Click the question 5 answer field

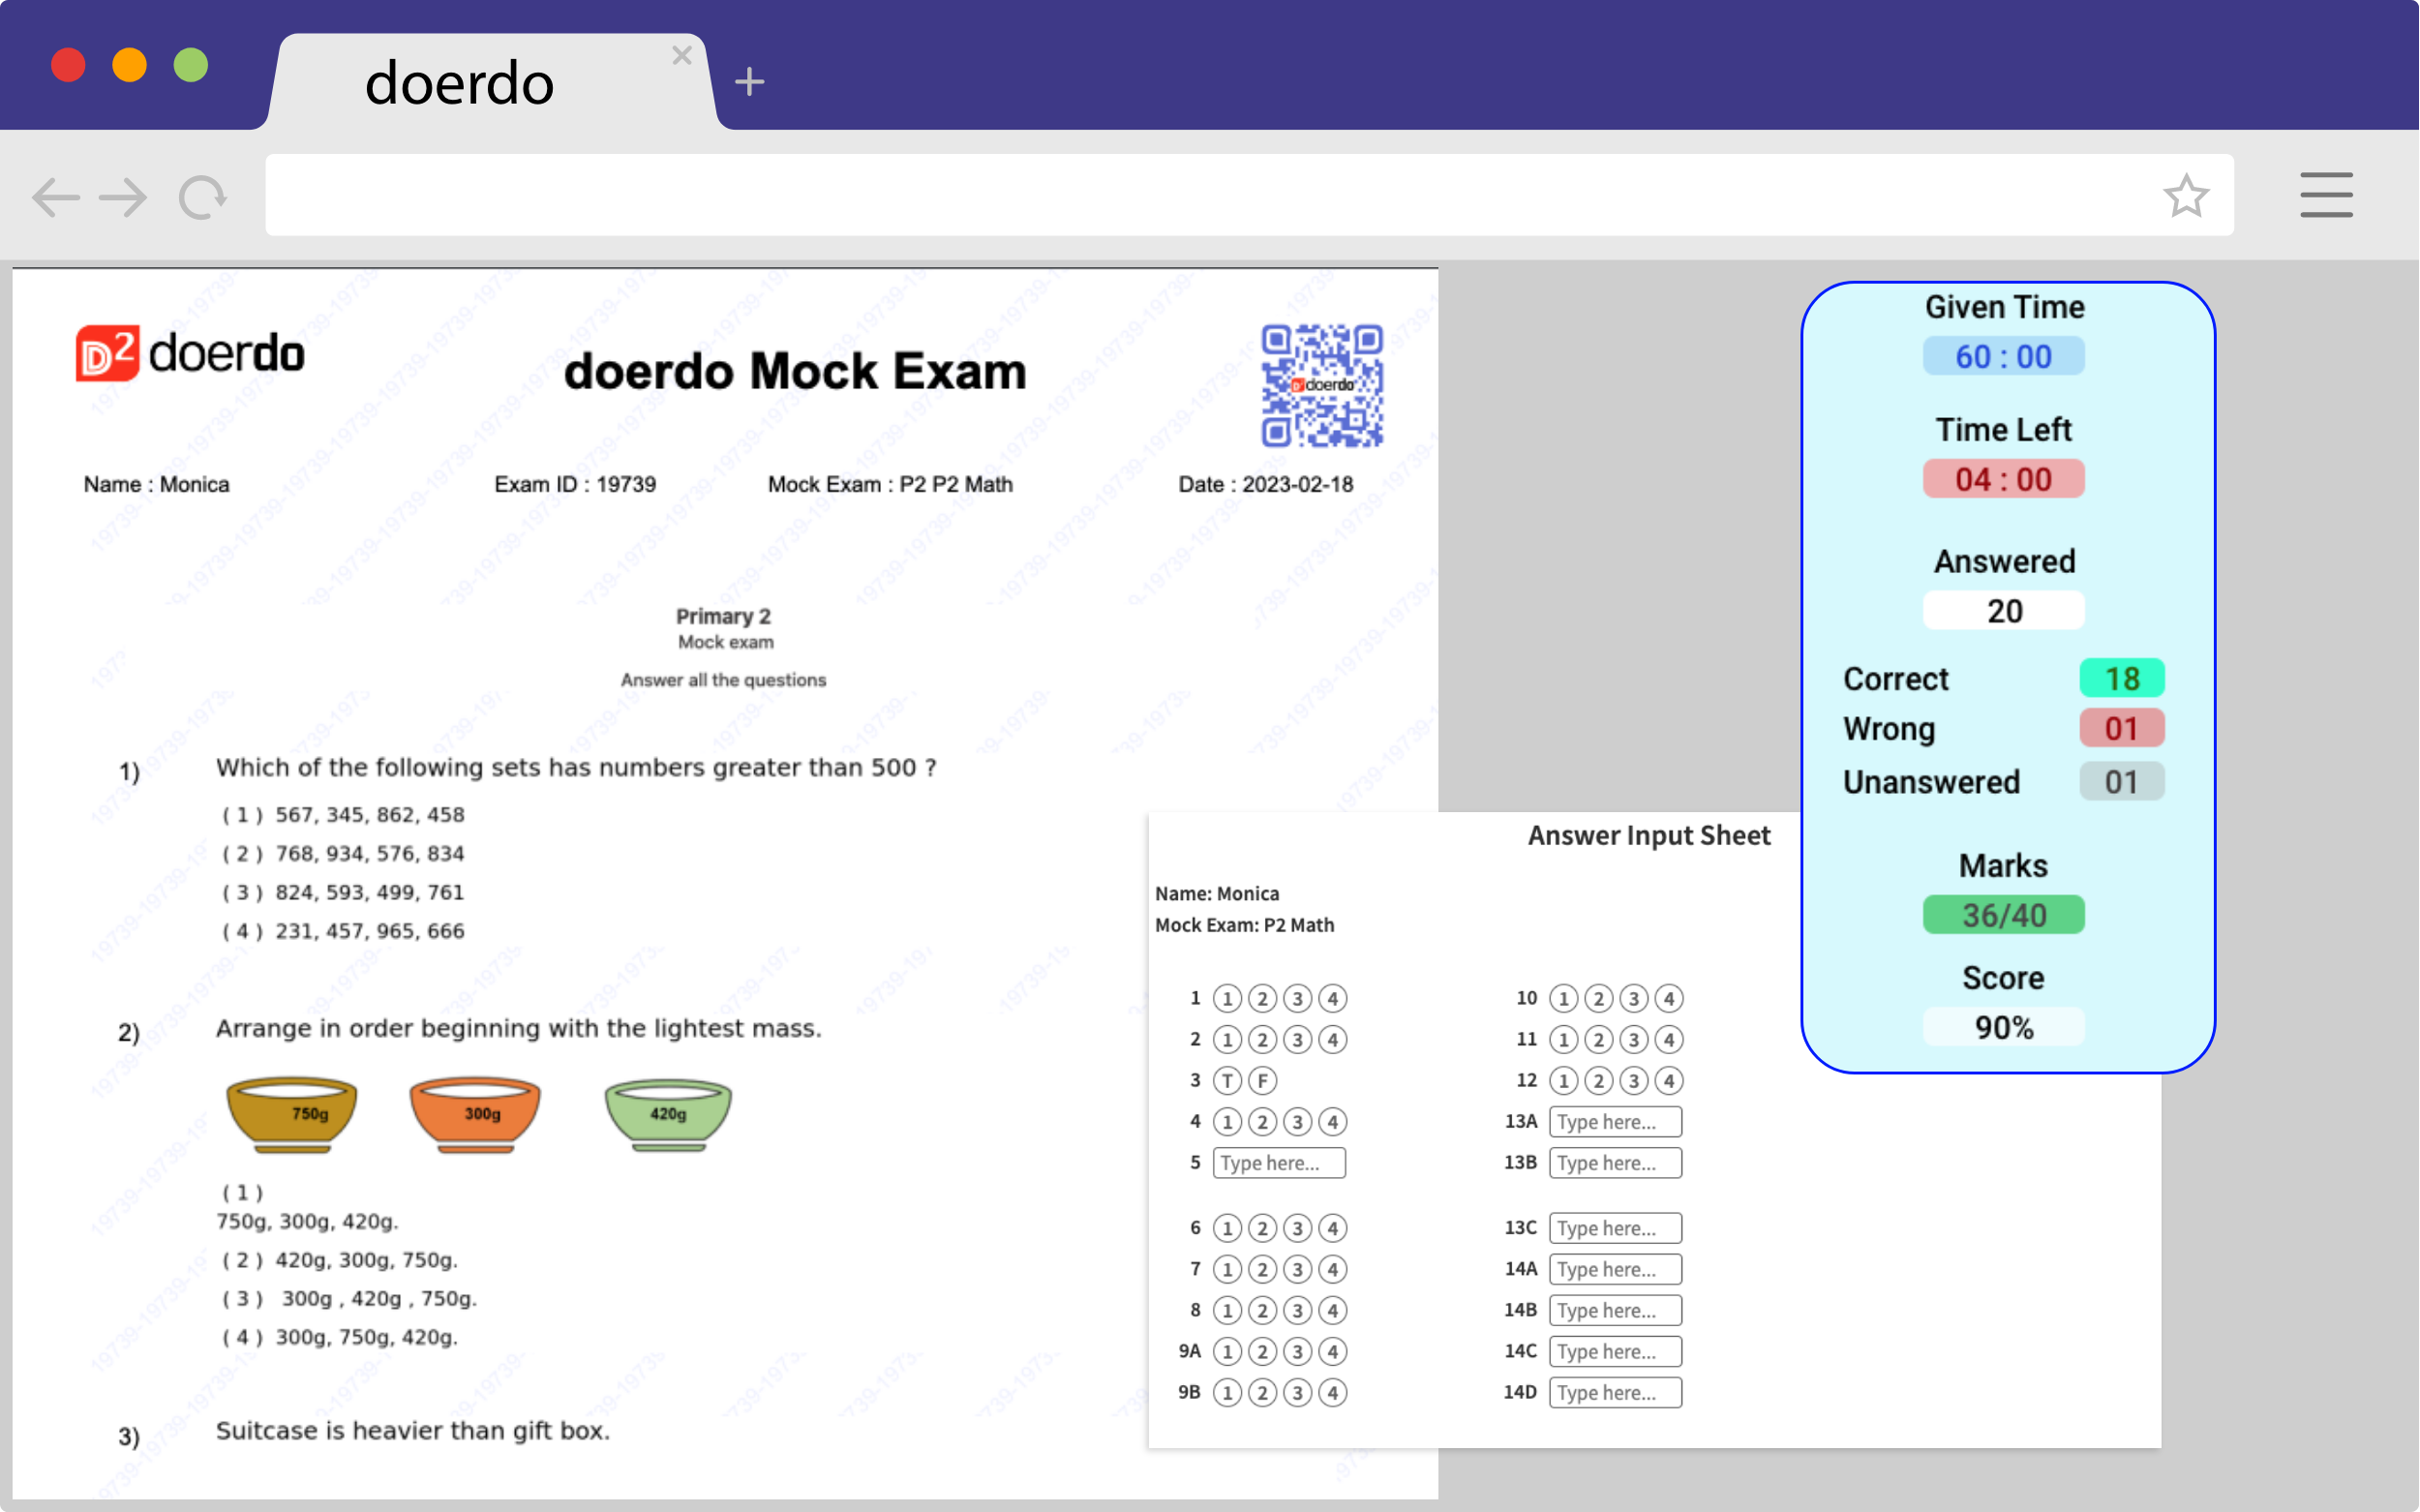pos(1278,1162)
